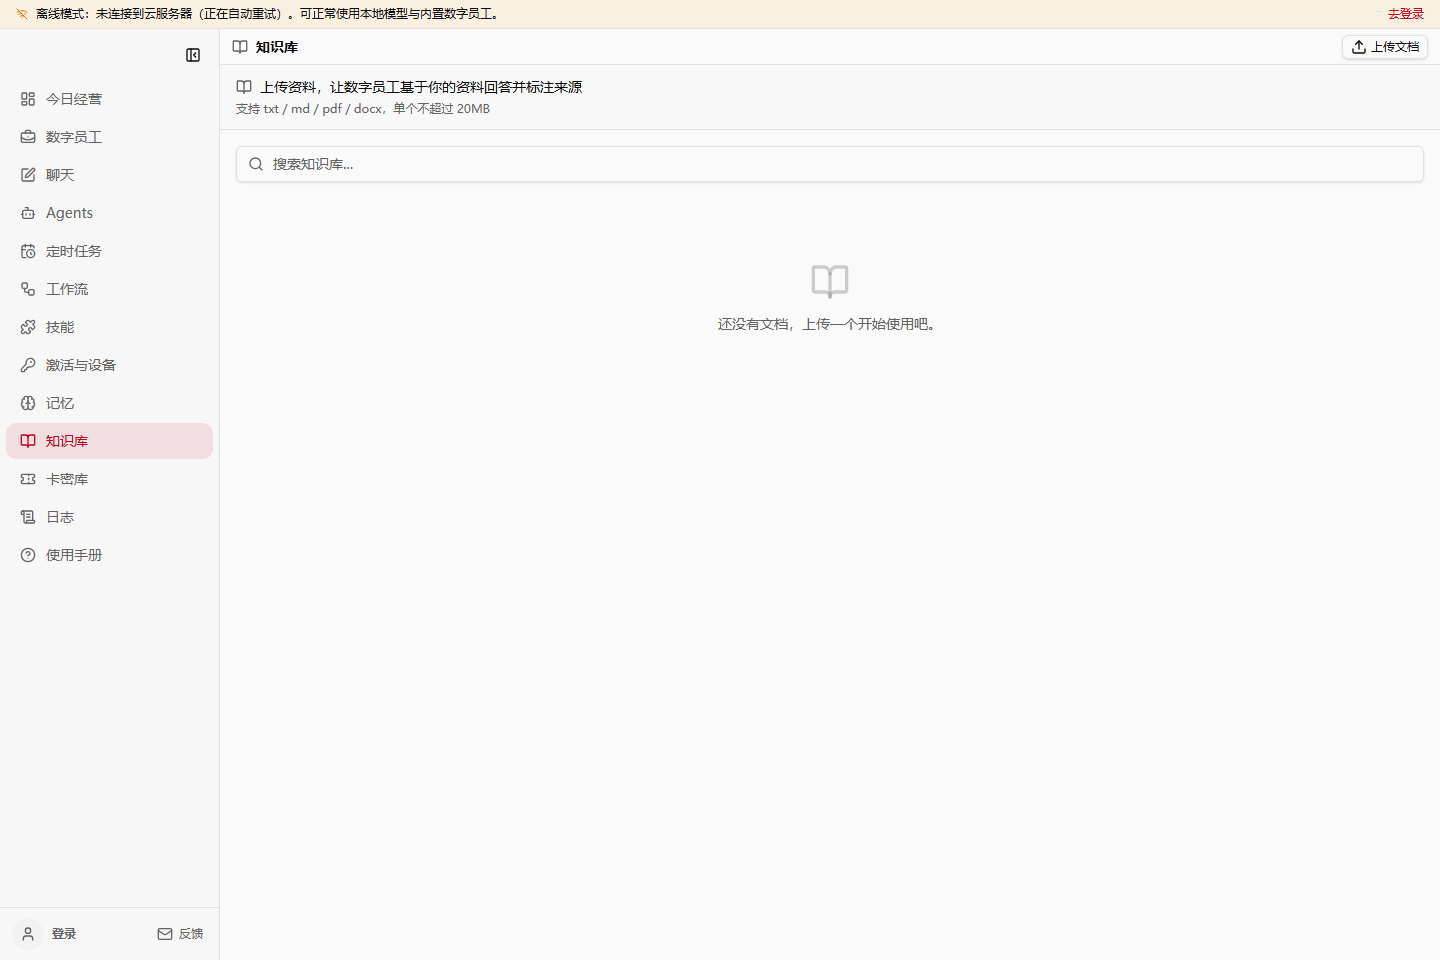
Task: Focus the 搜索知识库 search field
Action: (x=830, y=164)
